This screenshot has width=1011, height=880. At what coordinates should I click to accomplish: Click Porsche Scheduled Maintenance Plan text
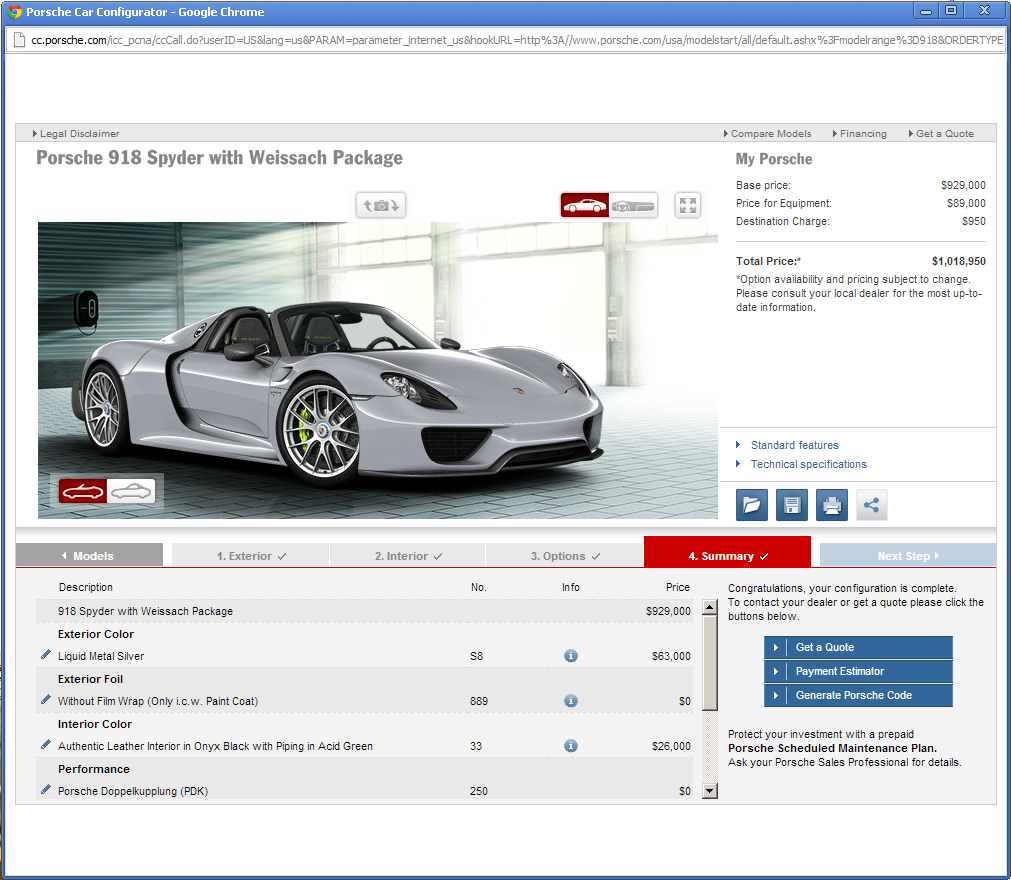(x=832, y=748)
